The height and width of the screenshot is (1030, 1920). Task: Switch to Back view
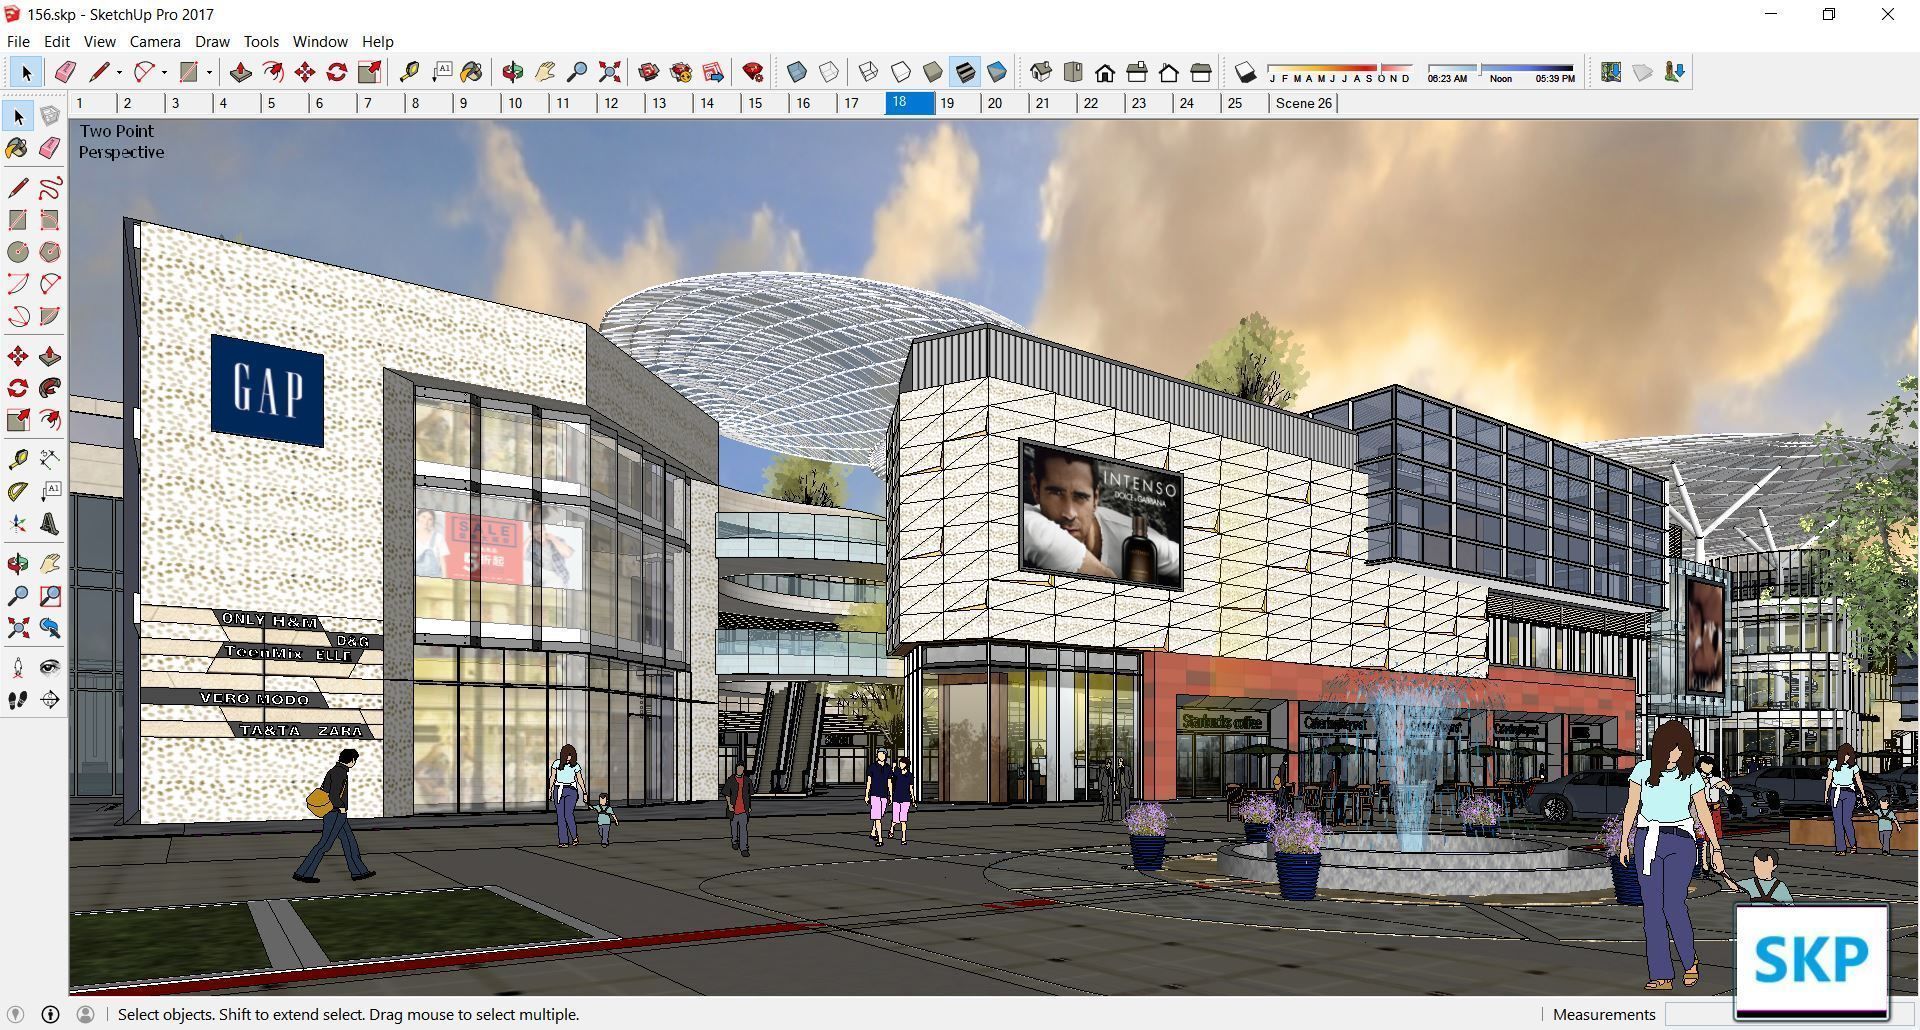[1169, 72]
